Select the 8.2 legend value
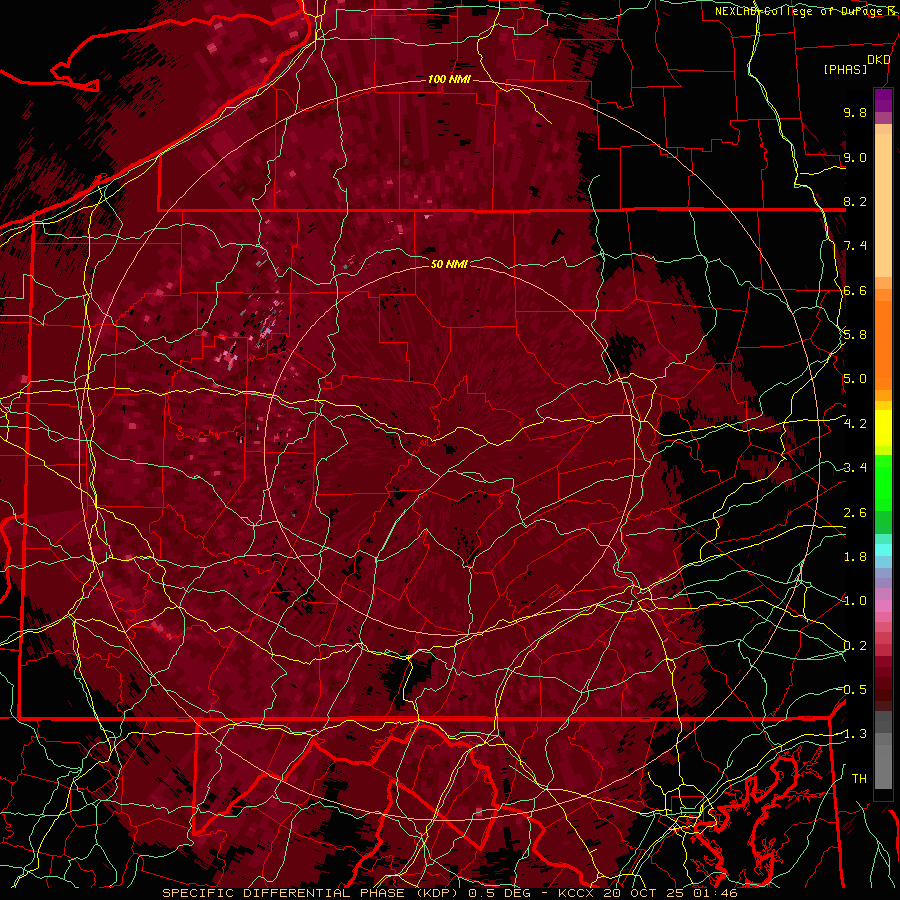 (x=855, y=201)
